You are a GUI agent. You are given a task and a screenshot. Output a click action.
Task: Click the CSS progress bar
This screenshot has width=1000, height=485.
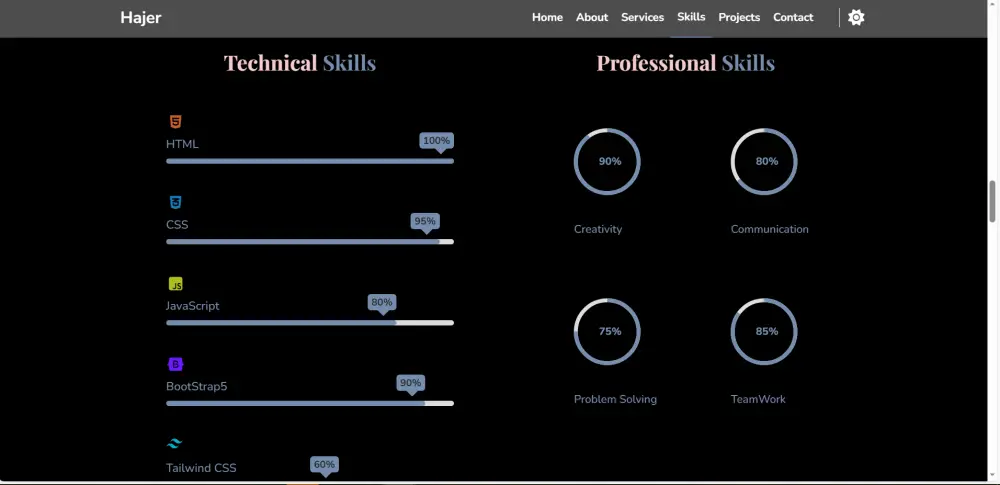[310, 242]
